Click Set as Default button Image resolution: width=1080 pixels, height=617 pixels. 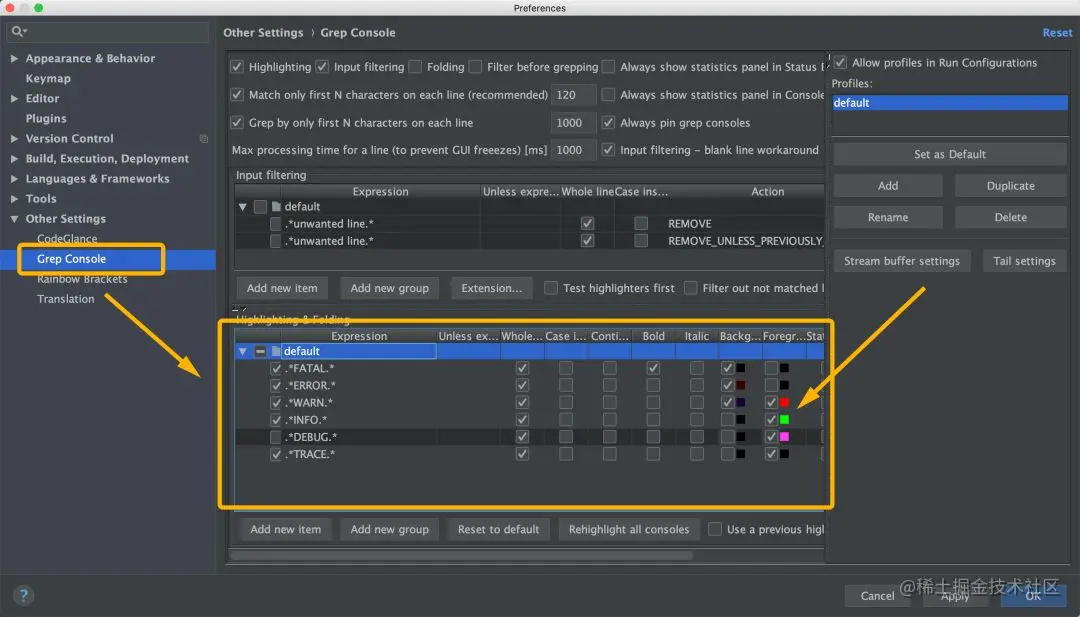(950, 154)
